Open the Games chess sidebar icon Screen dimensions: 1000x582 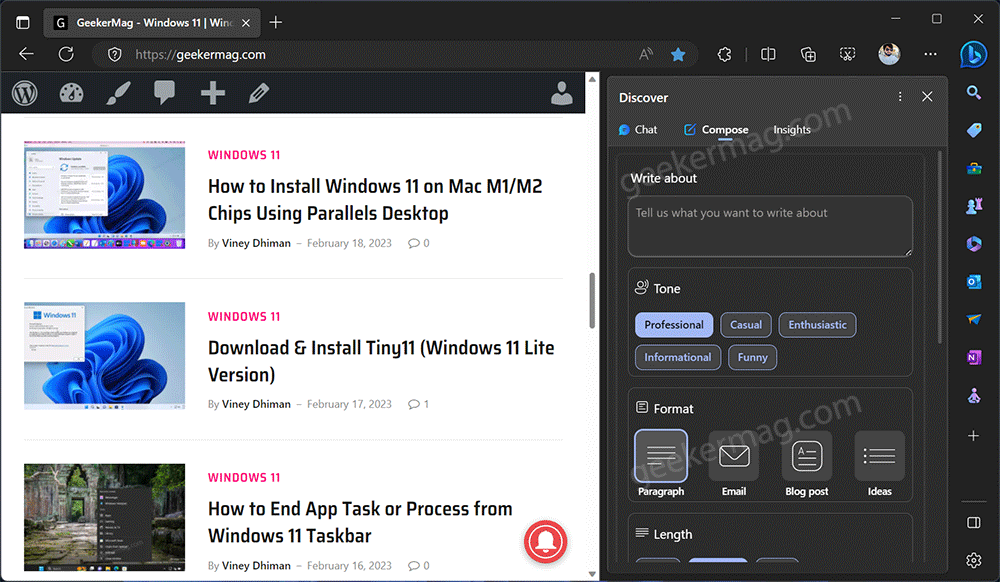click(974, 206)
